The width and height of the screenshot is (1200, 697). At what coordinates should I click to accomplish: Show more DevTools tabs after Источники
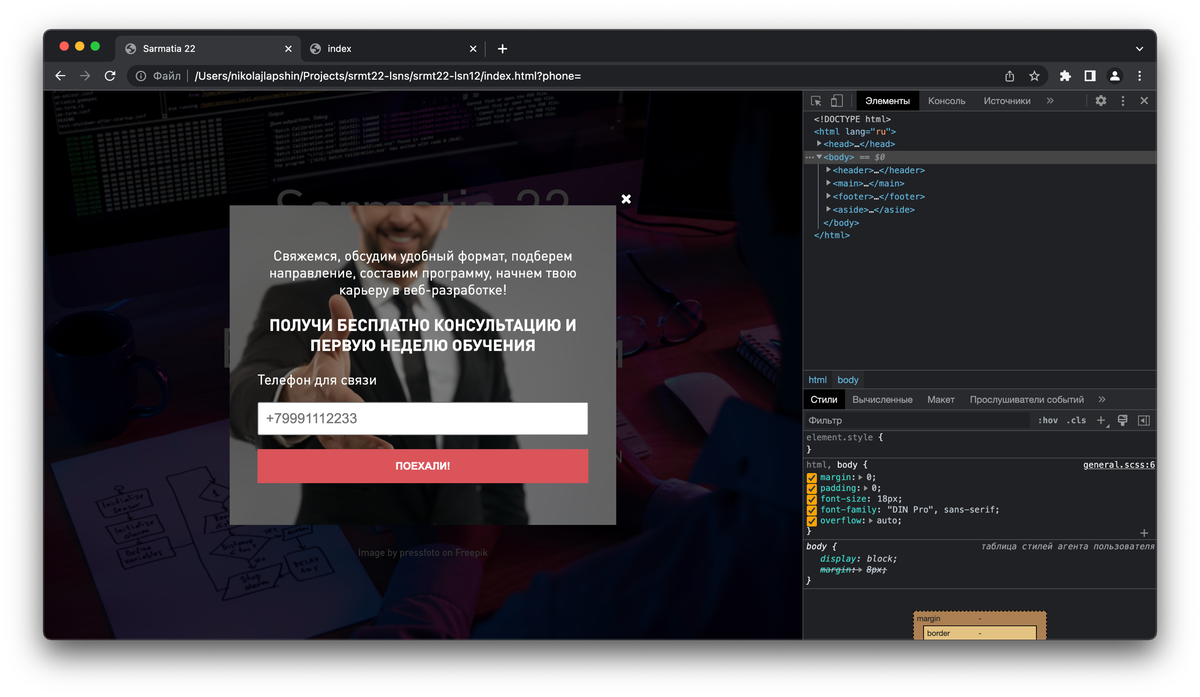point(1050,101)
